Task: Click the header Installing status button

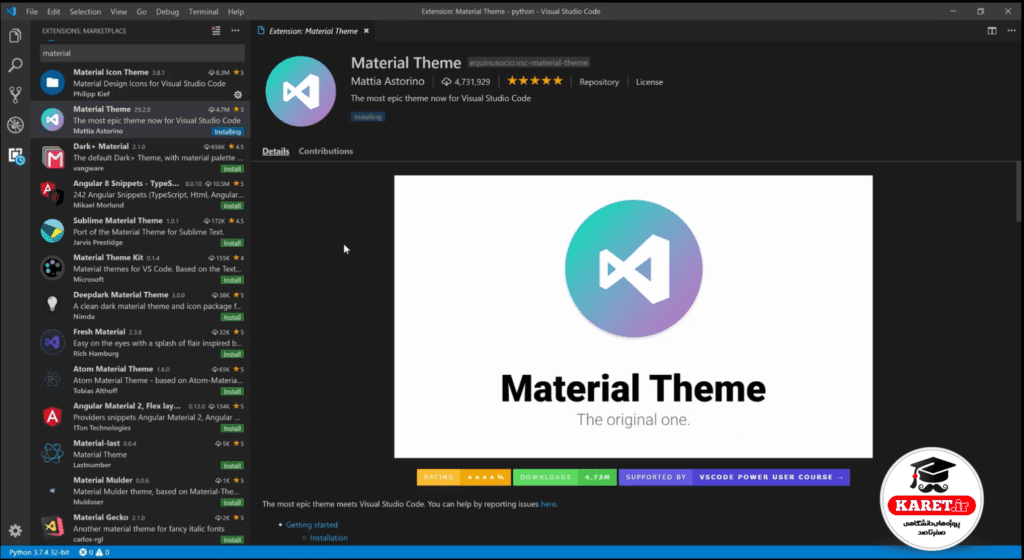Action: click(x=368, y=117)
